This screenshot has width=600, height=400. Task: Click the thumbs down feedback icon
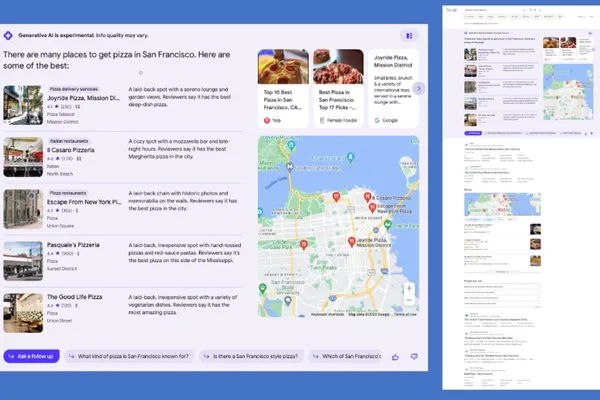click(x=414, y=357)
